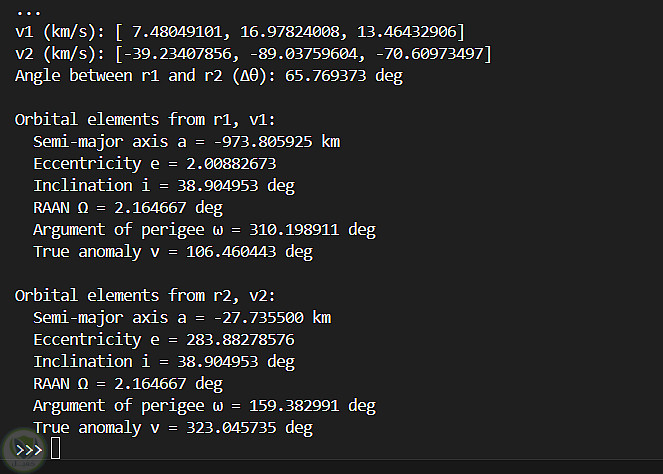Click the true anomaly 106.460443 deg line
This screenshot has width=663, height=474.
172,252
